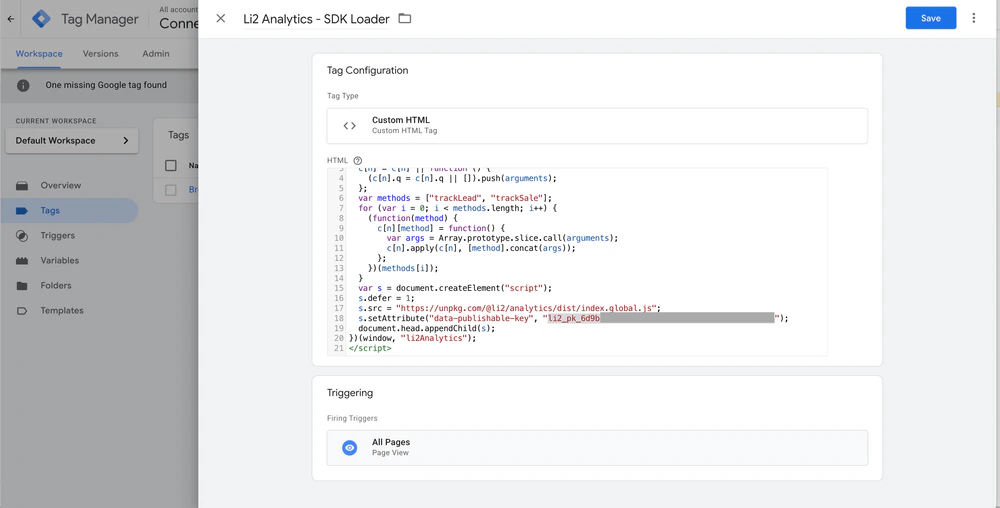This screenshot has width=1000, height=508.
Task: Click line number 18 in the editor gutter
Action: pyautogui.click(x=339, y=318)
